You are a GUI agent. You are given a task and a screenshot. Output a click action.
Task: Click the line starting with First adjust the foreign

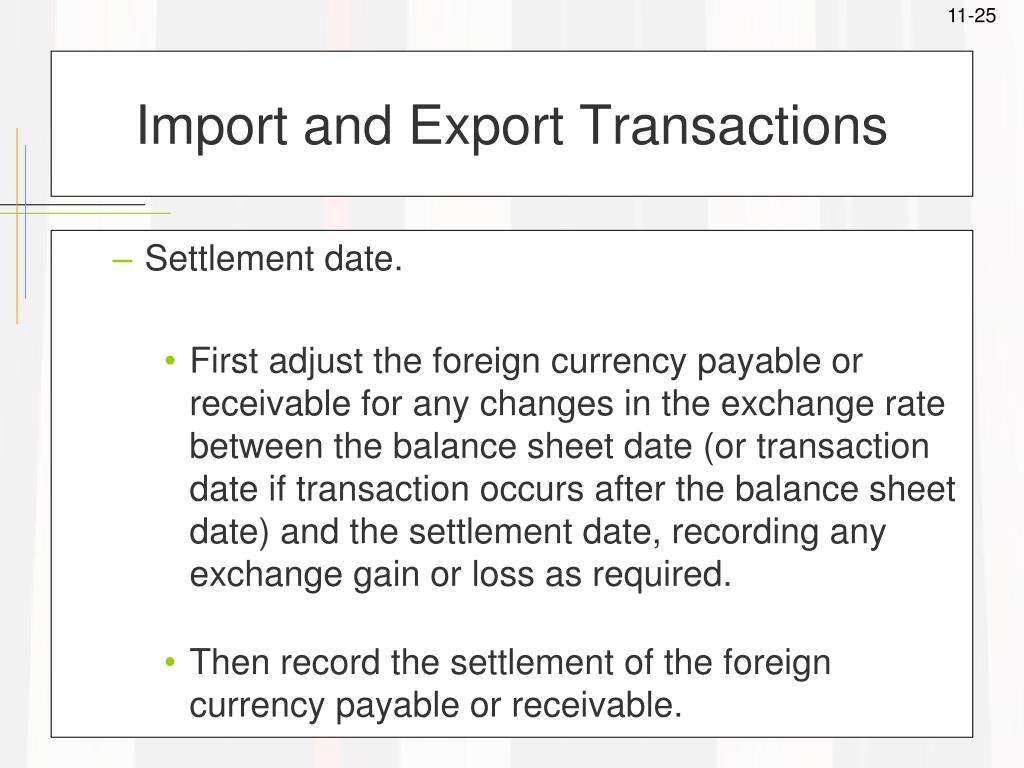click(x=526, y=362)
